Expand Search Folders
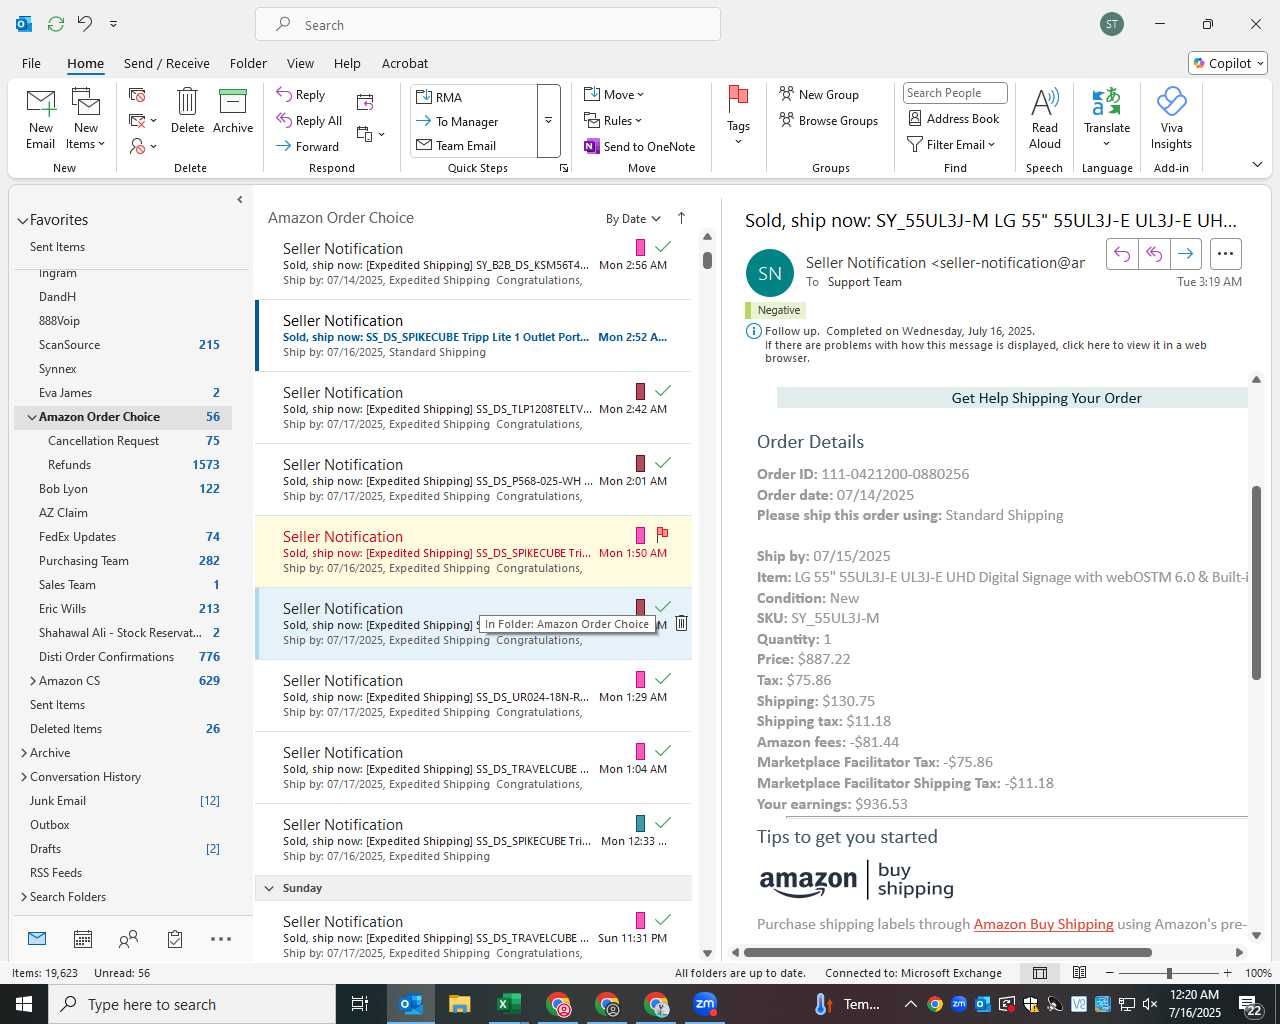The image size is (1280, 1024). [x=24, y=897]
